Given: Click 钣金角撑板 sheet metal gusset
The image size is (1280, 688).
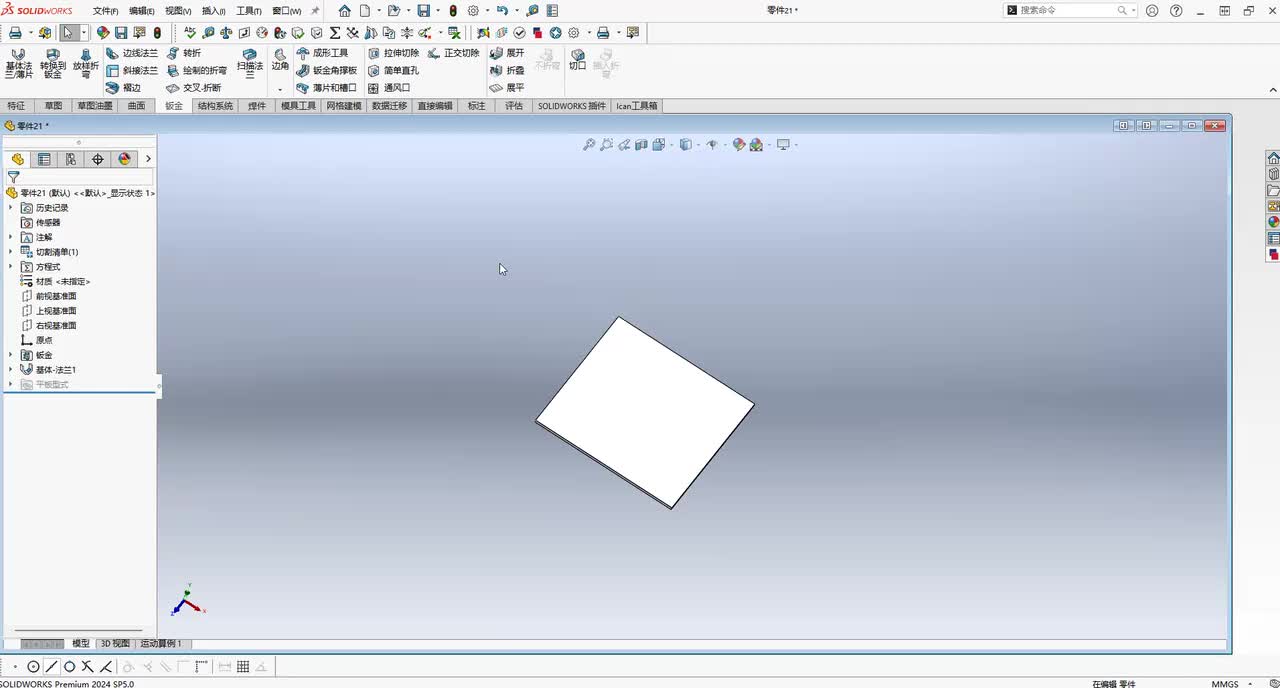Looking at the screenshot, I should coord(327,71).
